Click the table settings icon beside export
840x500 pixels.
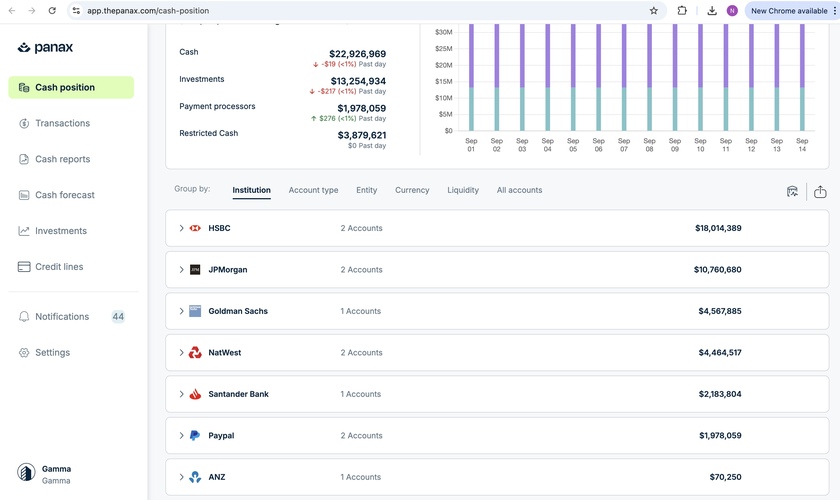792,191
